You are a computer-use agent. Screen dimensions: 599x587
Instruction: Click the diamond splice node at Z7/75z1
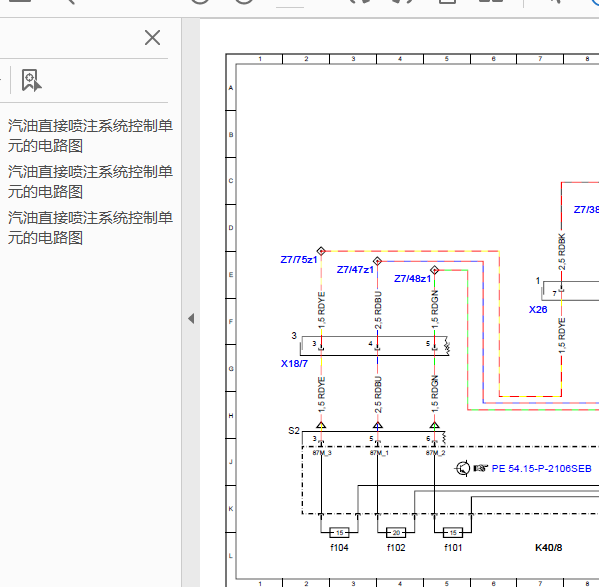[321, 251]
